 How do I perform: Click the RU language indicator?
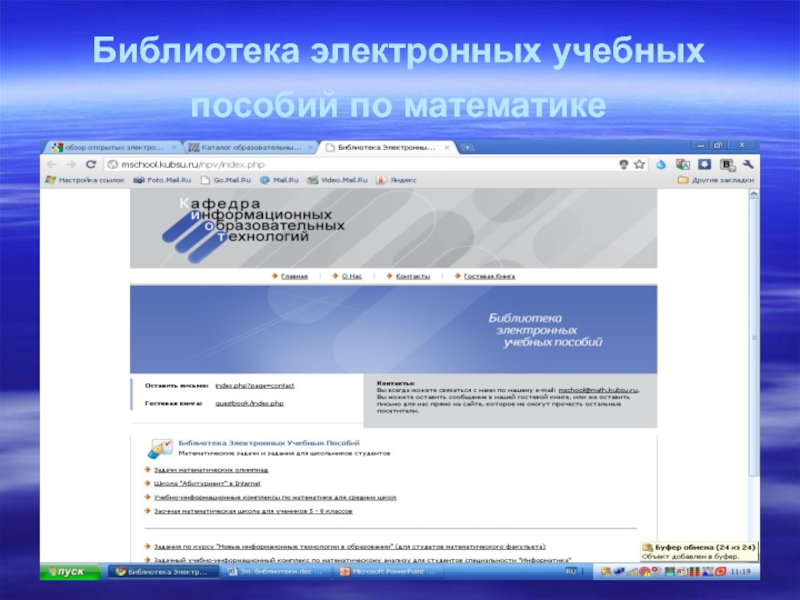[571, 571]
